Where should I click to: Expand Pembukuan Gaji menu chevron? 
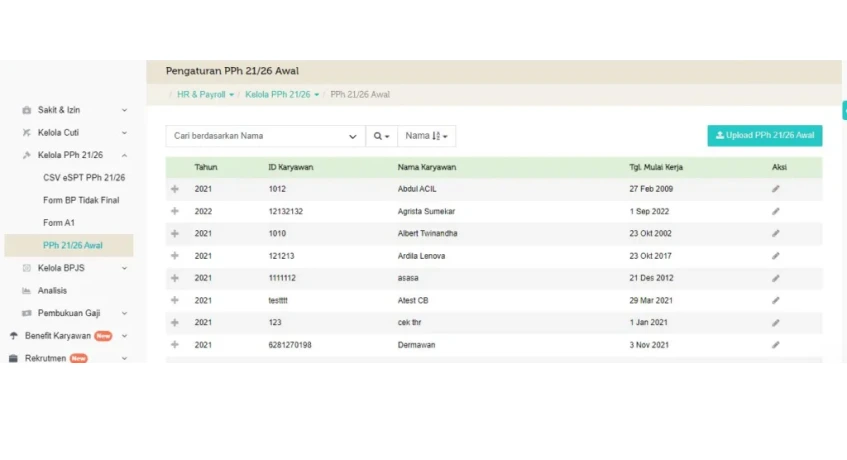124,313
